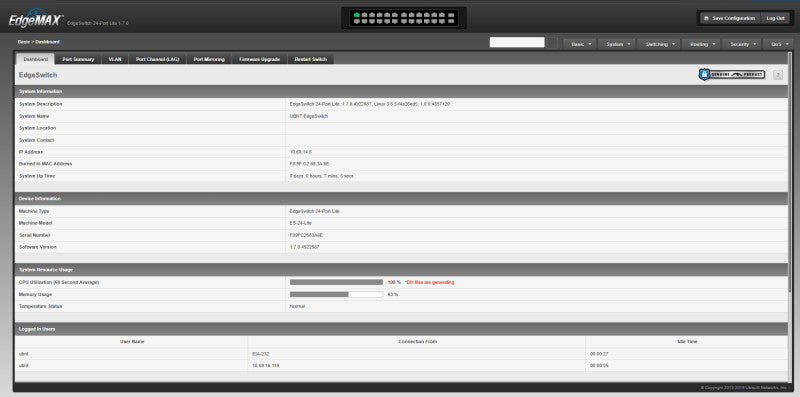Click the 'UBNT EdgeSwitch' system name value
Viewport: 800px width, 397px height.
coord(309,116)
